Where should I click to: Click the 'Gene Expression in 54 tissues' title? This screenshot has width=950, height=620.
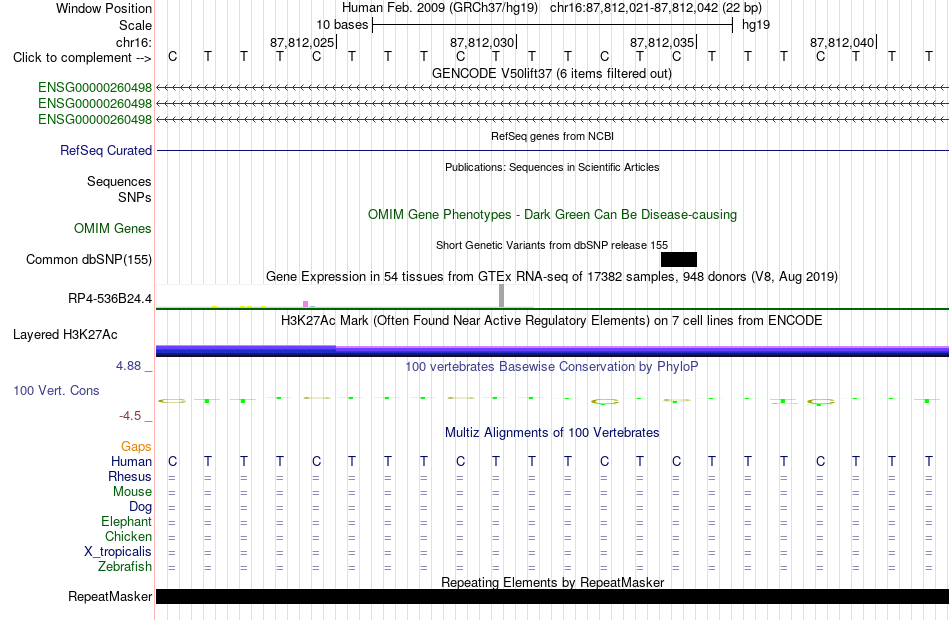pyautogui.click(x=552, y=276)
